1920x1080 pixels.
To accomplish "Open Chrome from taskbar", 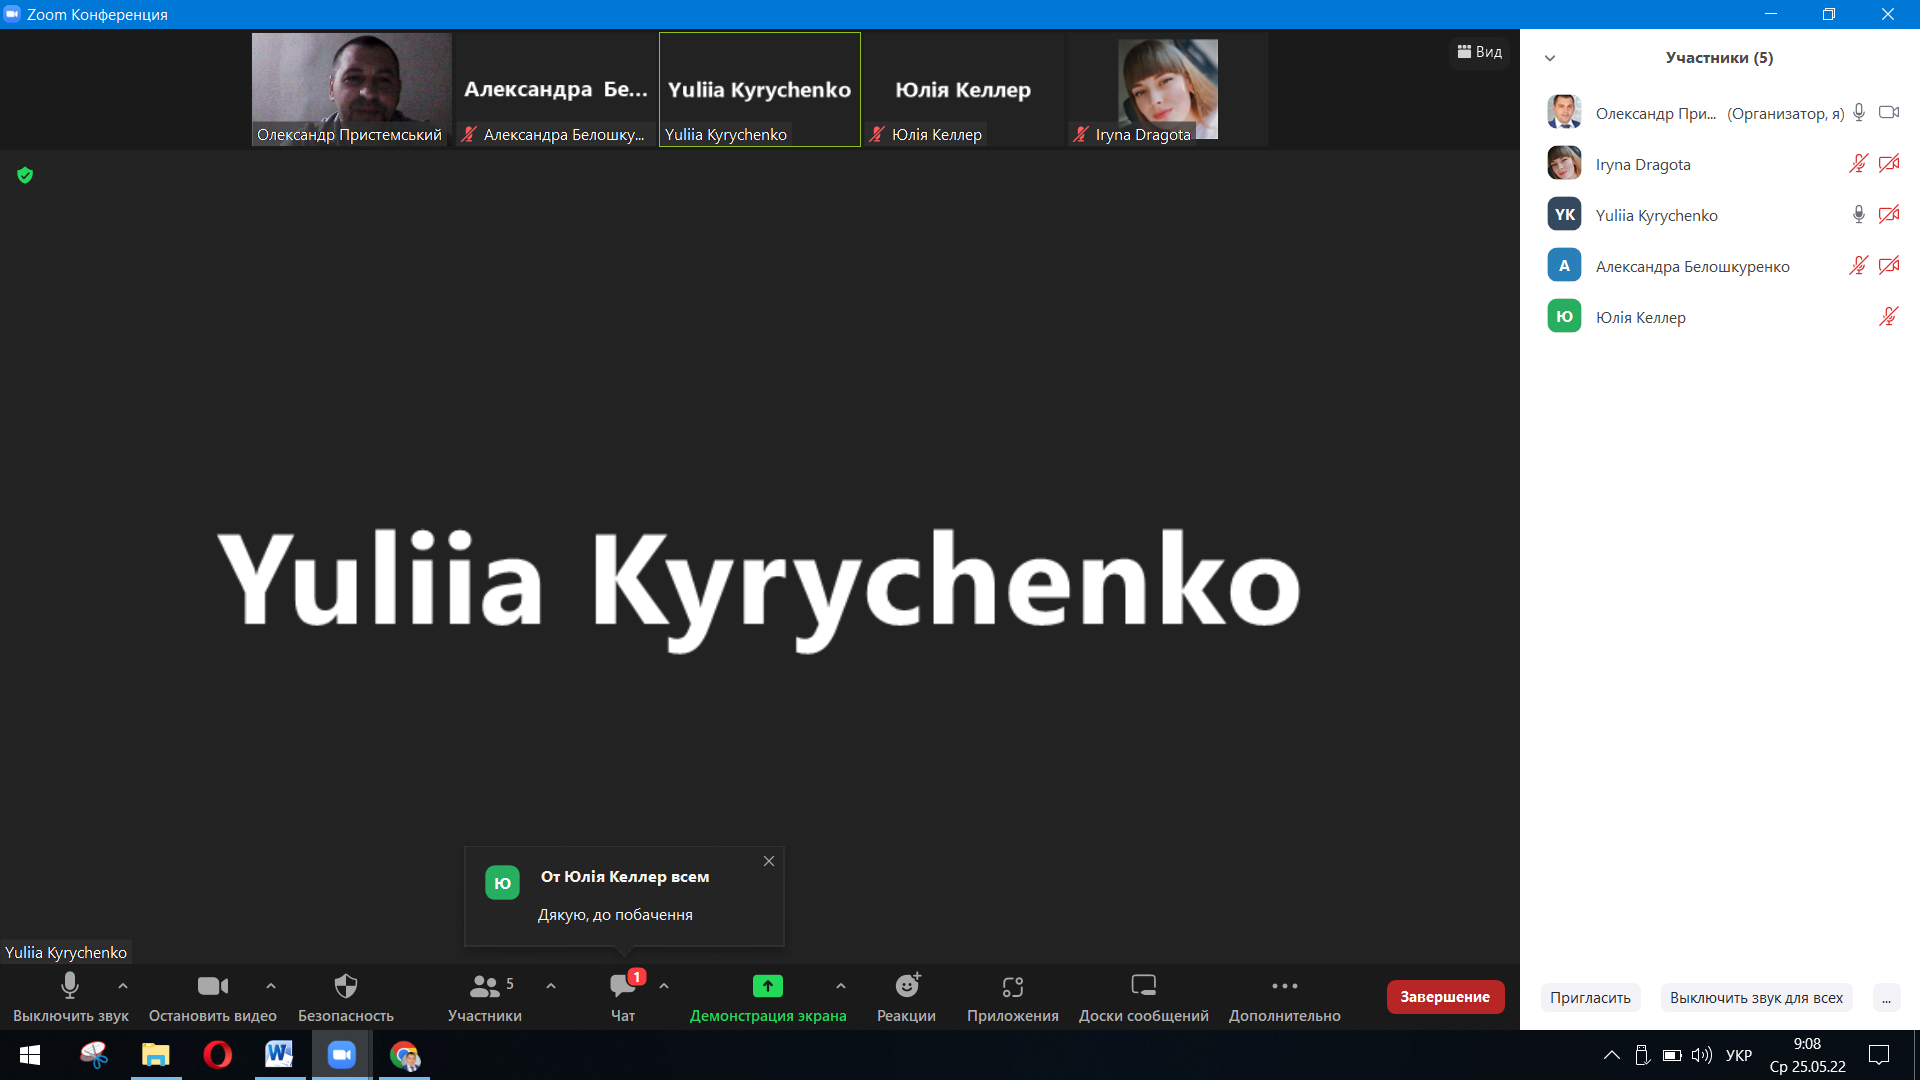I will (x=404, y=1055).
